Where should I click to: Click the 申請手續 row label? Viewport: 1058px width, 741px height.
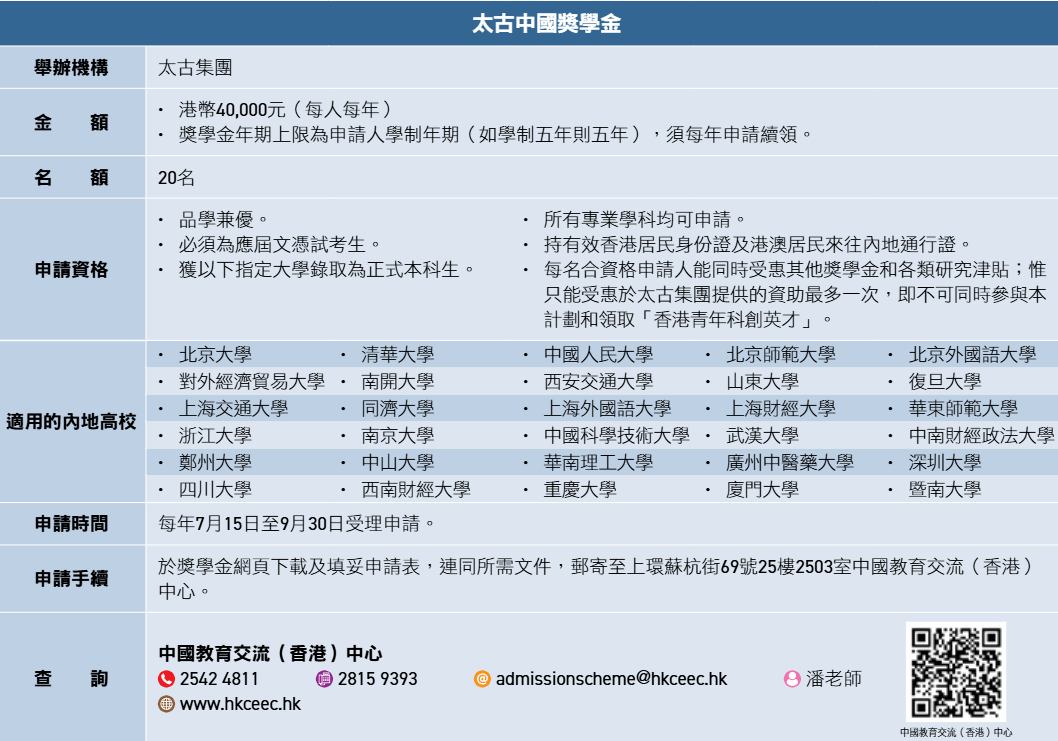pyautogui.click(x=72, y=579)
